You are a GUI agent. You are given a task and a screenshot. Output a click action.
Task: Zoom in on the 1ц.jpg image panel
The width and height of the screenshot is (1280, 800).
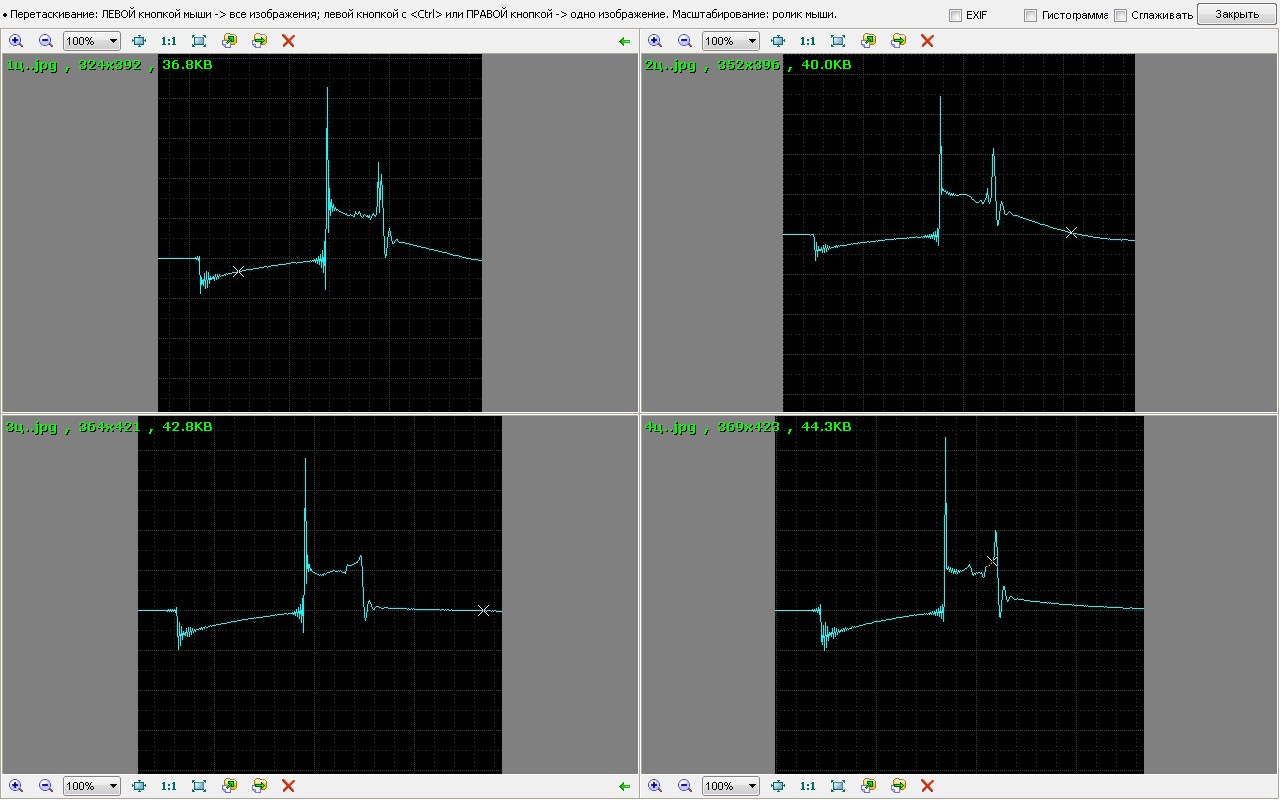16,41
